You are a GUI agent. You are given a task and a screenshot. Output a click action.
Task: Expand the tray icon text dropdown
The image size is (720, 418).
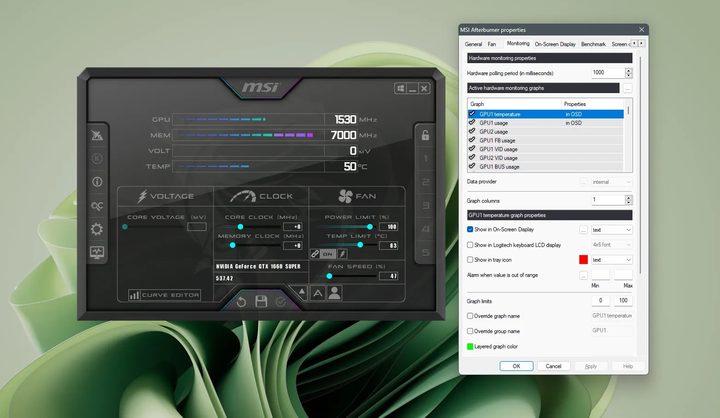coord(612,259)
